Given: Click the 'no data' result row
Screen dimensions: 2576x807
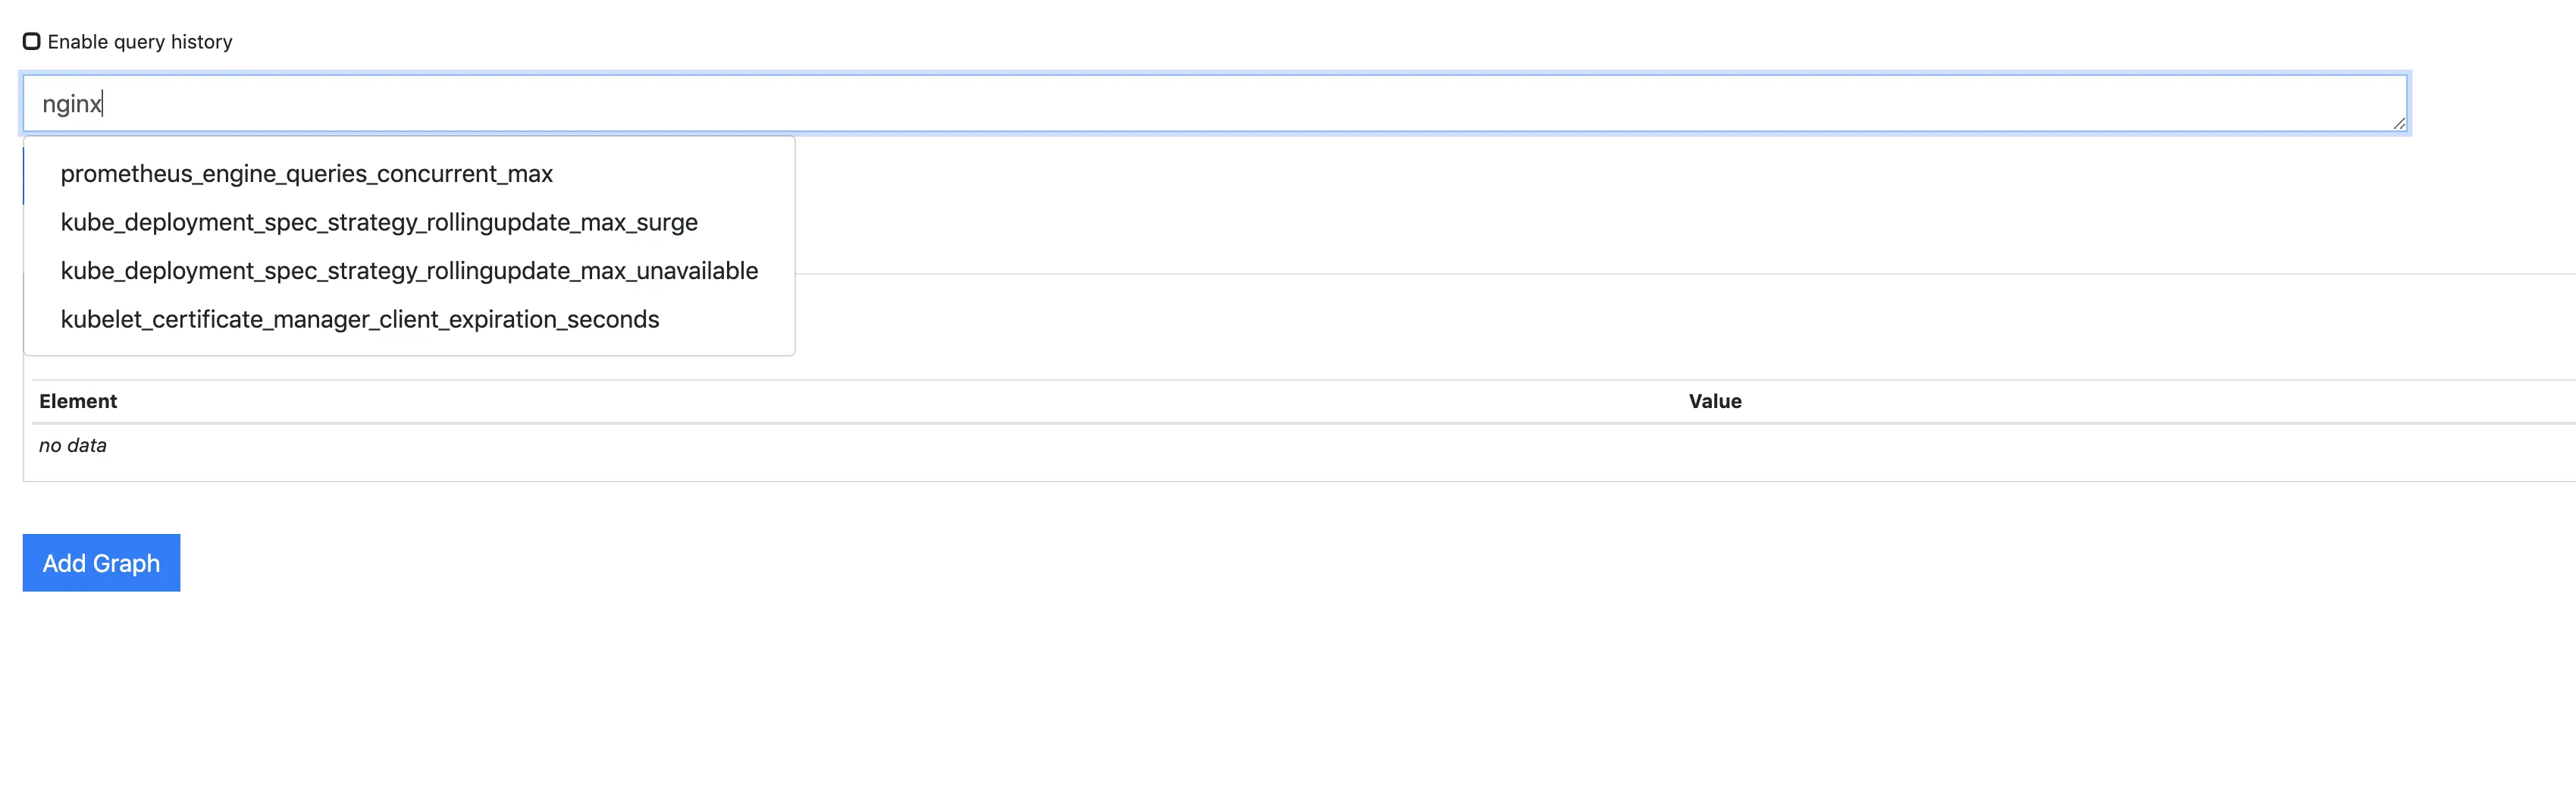Looking at the screenshot, I should click(73, 446).
